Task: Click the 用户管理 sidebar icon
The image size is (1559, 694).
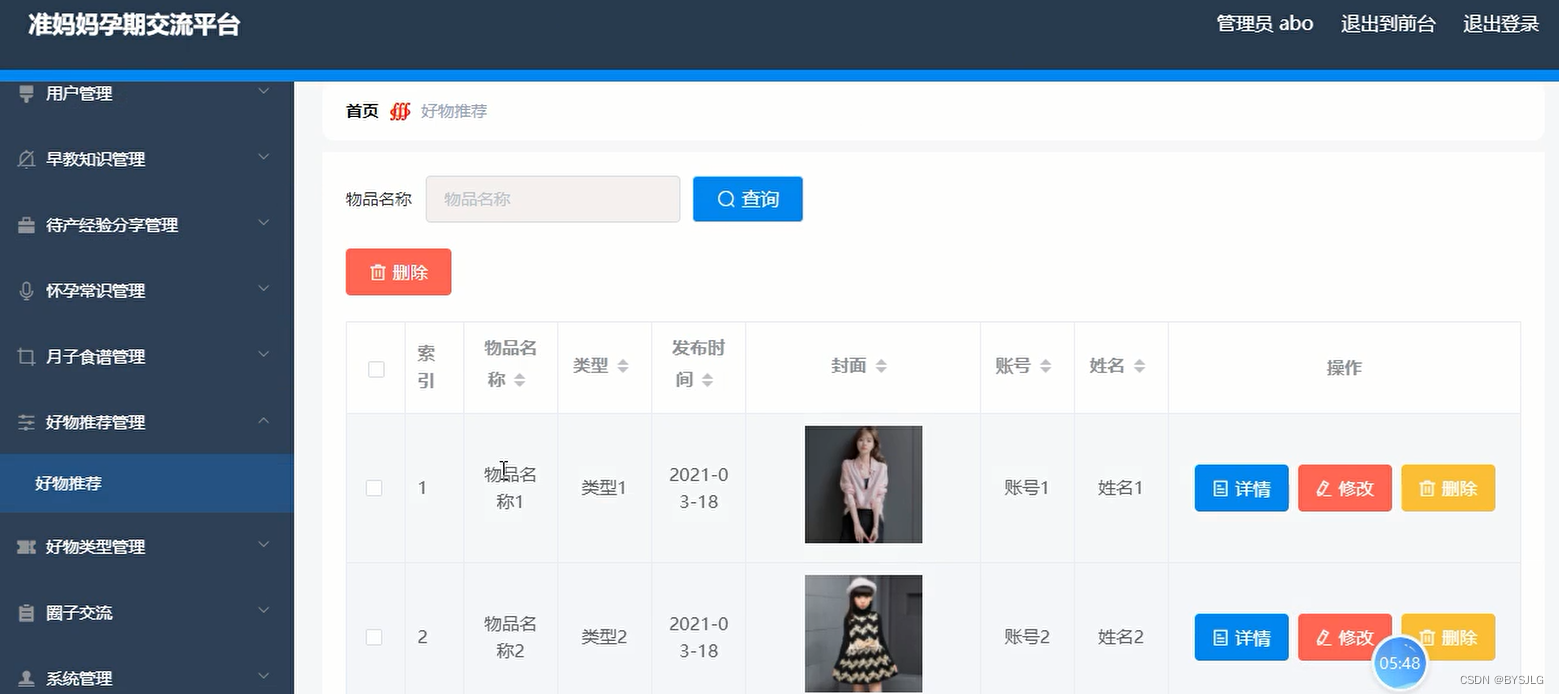Action: click(x=27, y=93)
